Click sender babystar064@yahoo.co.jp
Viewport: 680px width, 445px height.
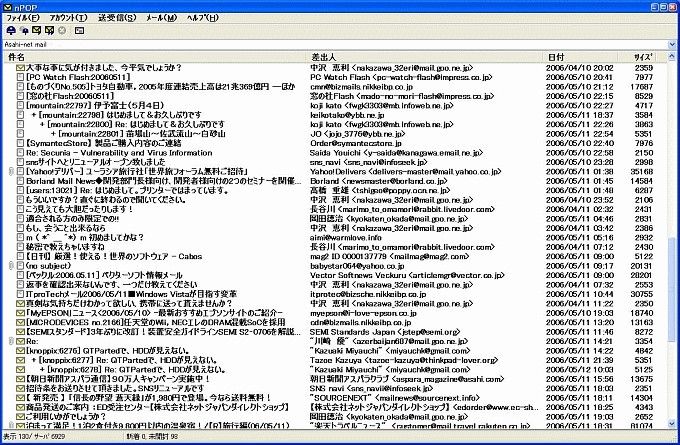point(357,265)
